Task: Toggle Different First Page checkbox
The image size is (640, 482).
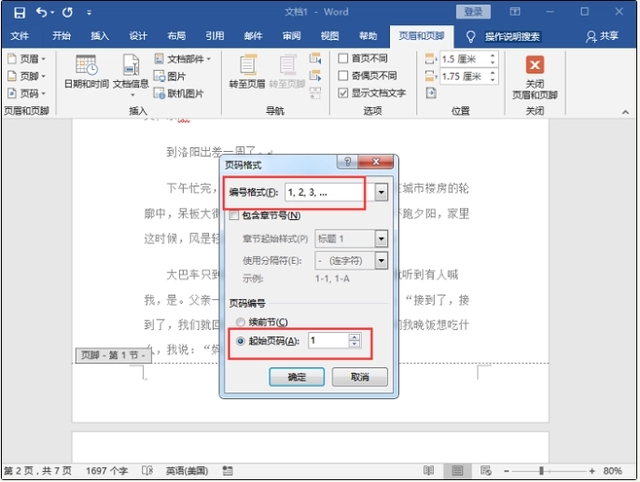Action: tap(343, 59)
